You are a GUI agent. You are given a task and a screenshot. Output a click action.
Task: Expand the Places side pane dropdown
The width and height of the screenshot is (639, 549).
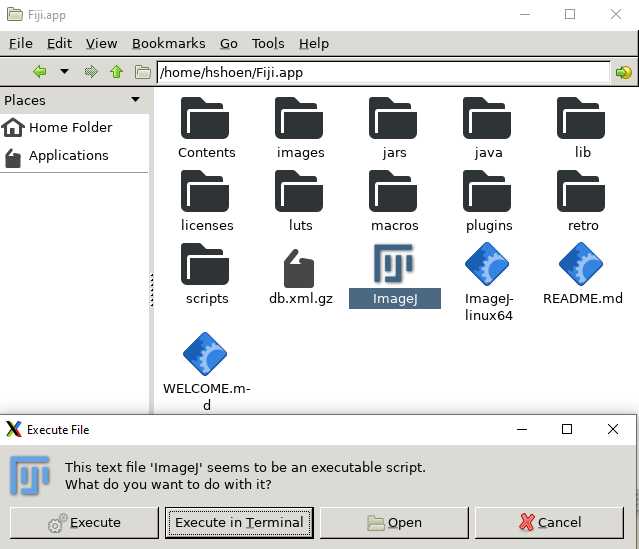click(135, 99)
